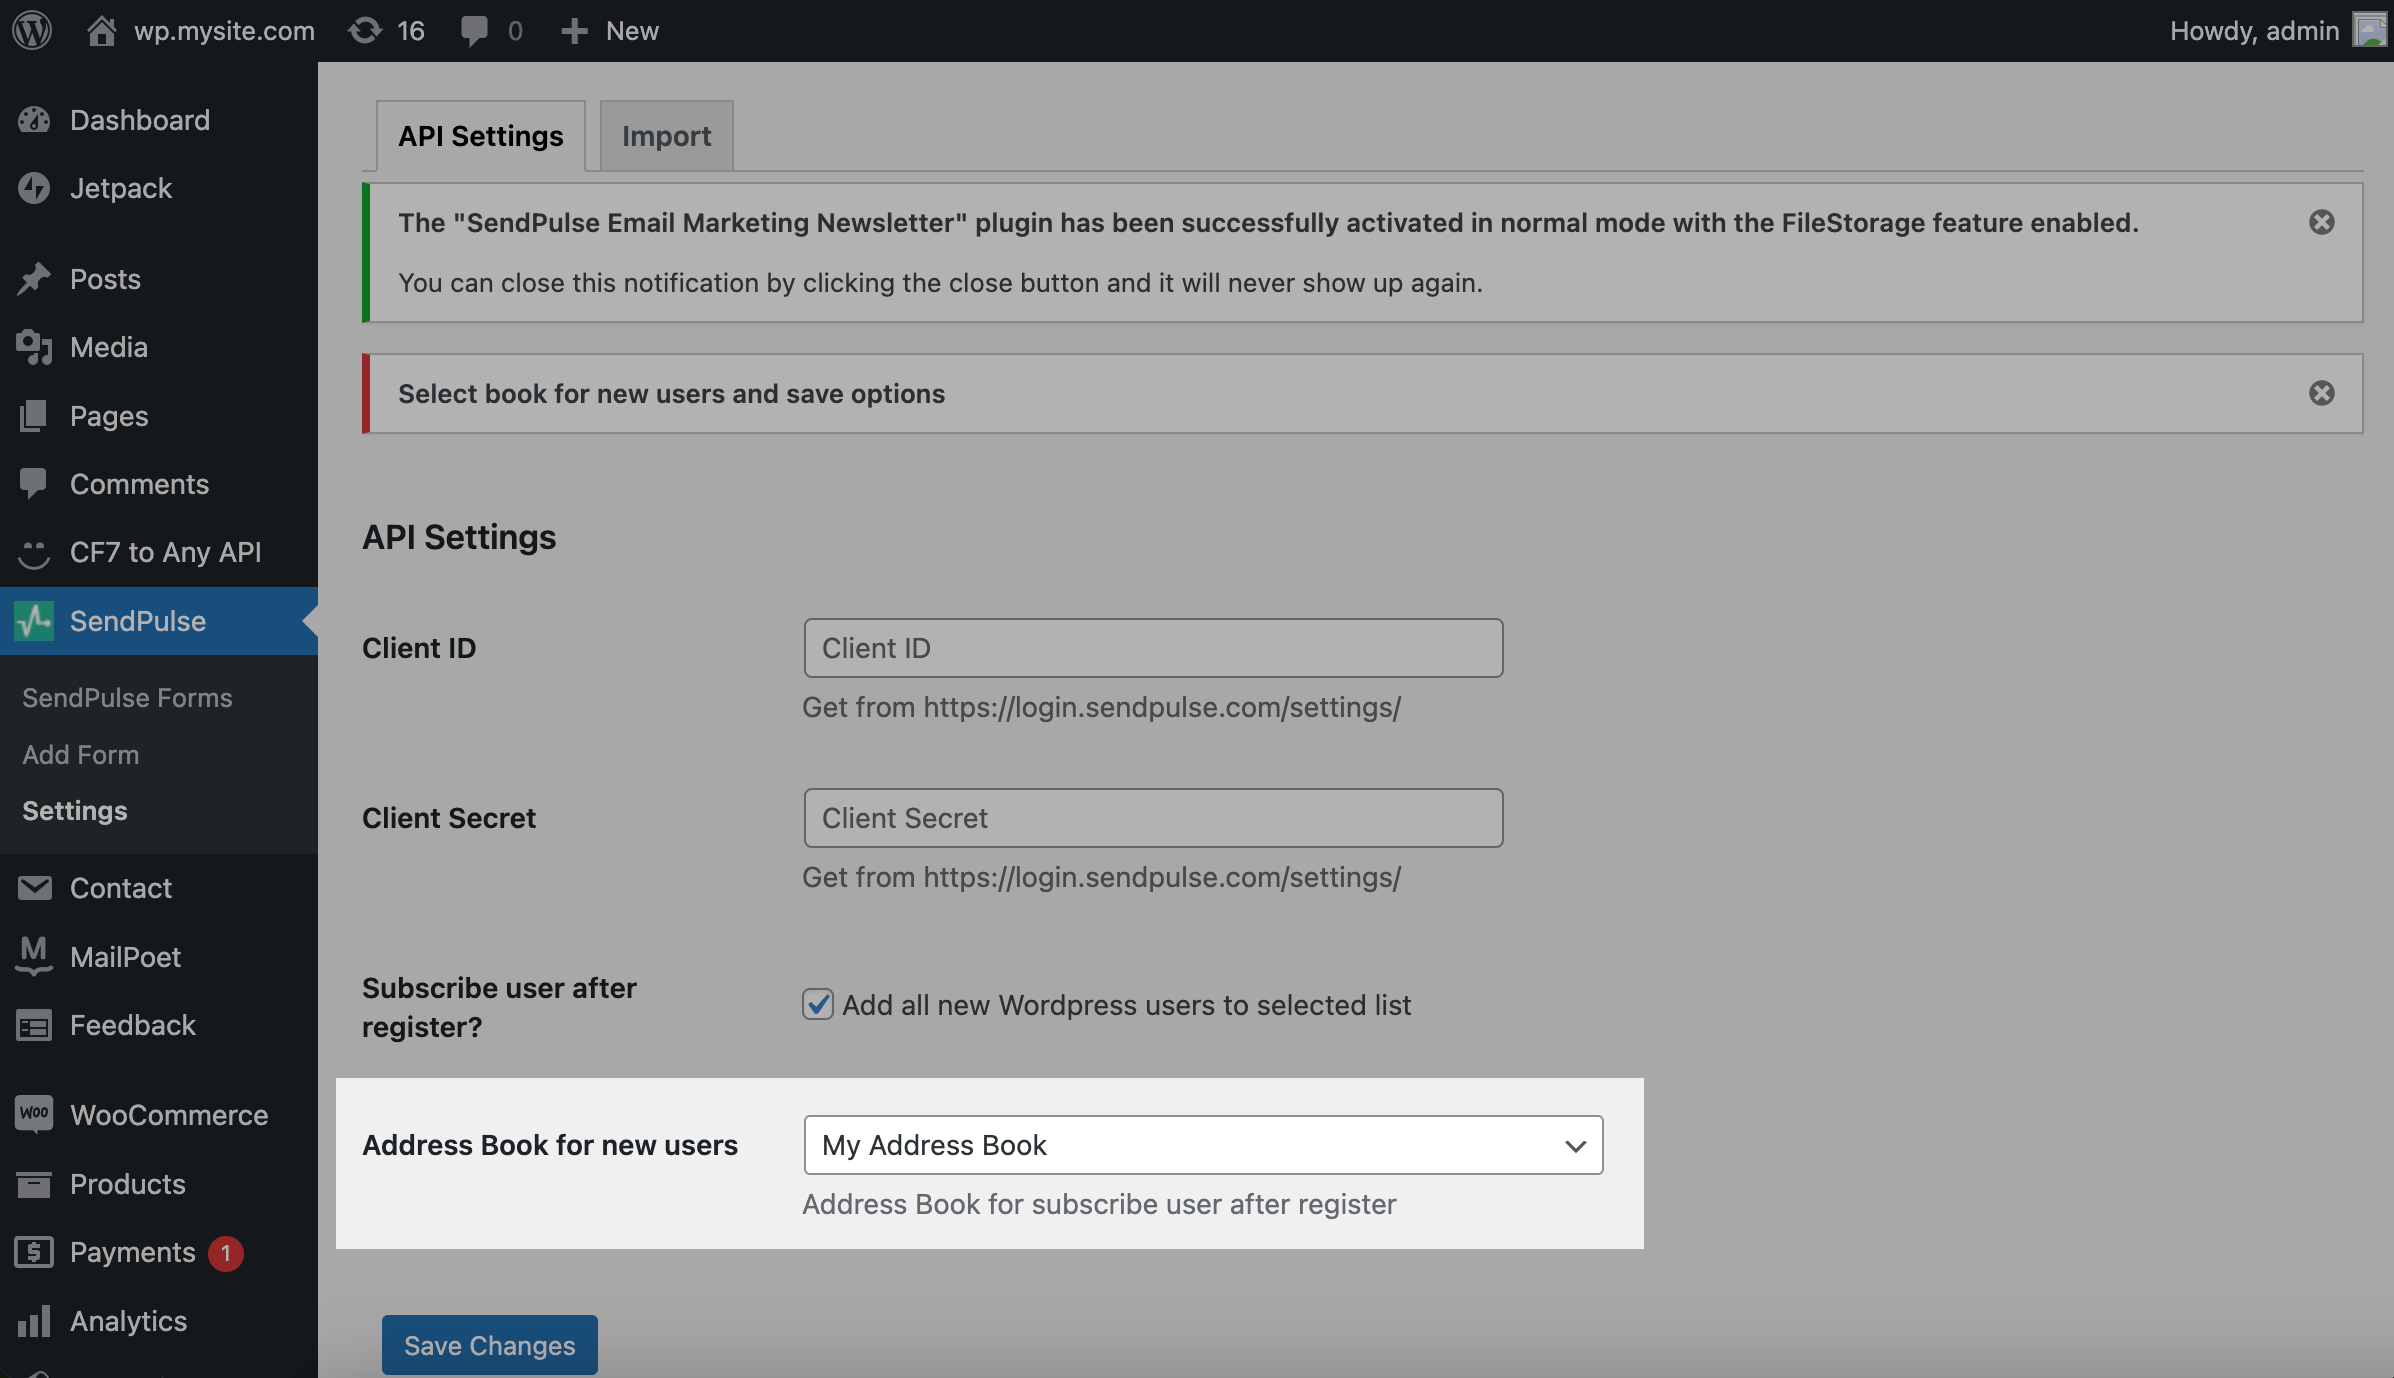Open Jetpack from the sidebar

tap(121, 188)
